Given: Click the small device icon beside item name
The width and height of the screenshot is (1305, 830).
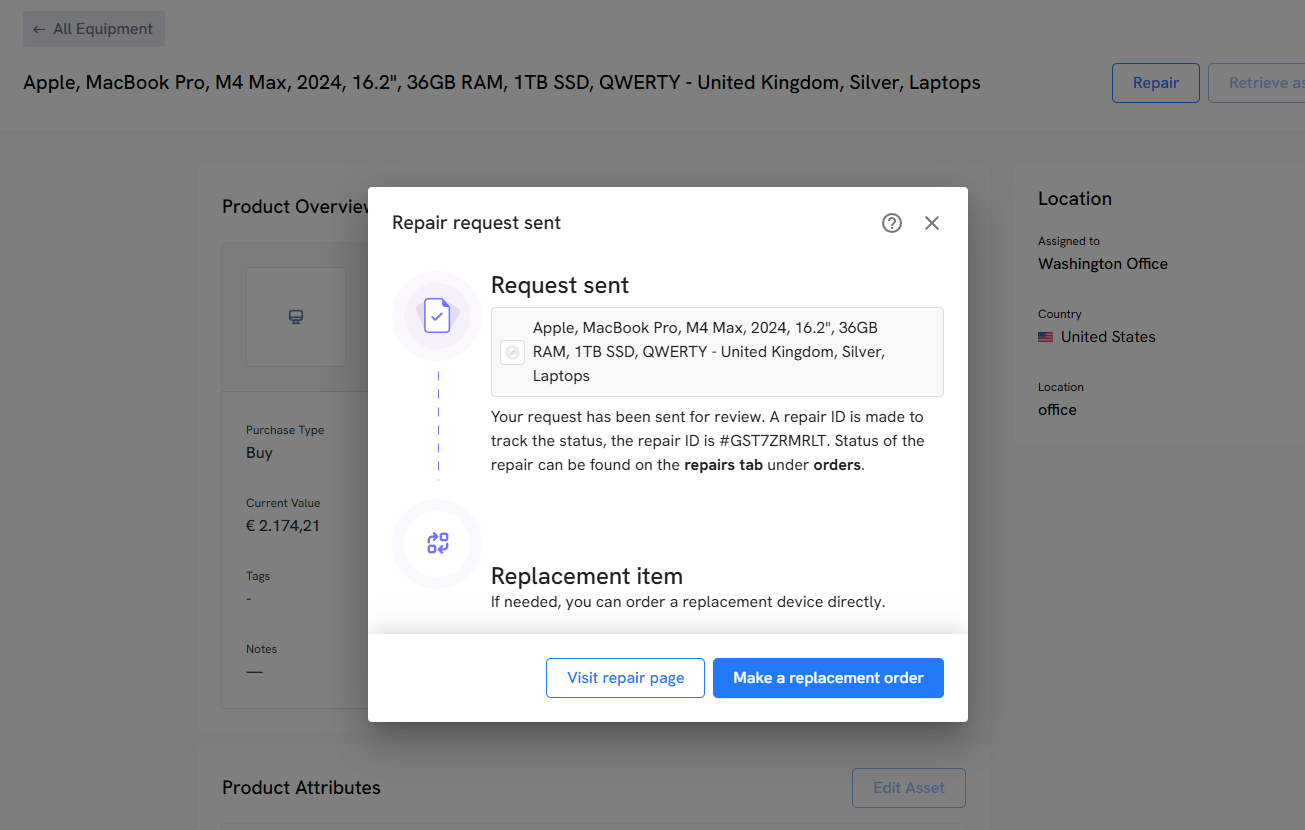Looking at the screenshot, I should (x=512, y=352).
